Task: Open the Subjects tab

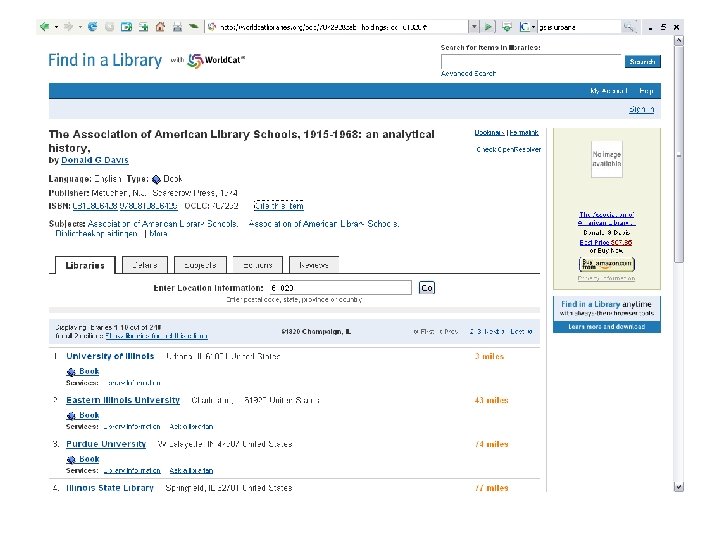Action: [x=200, y=265]
